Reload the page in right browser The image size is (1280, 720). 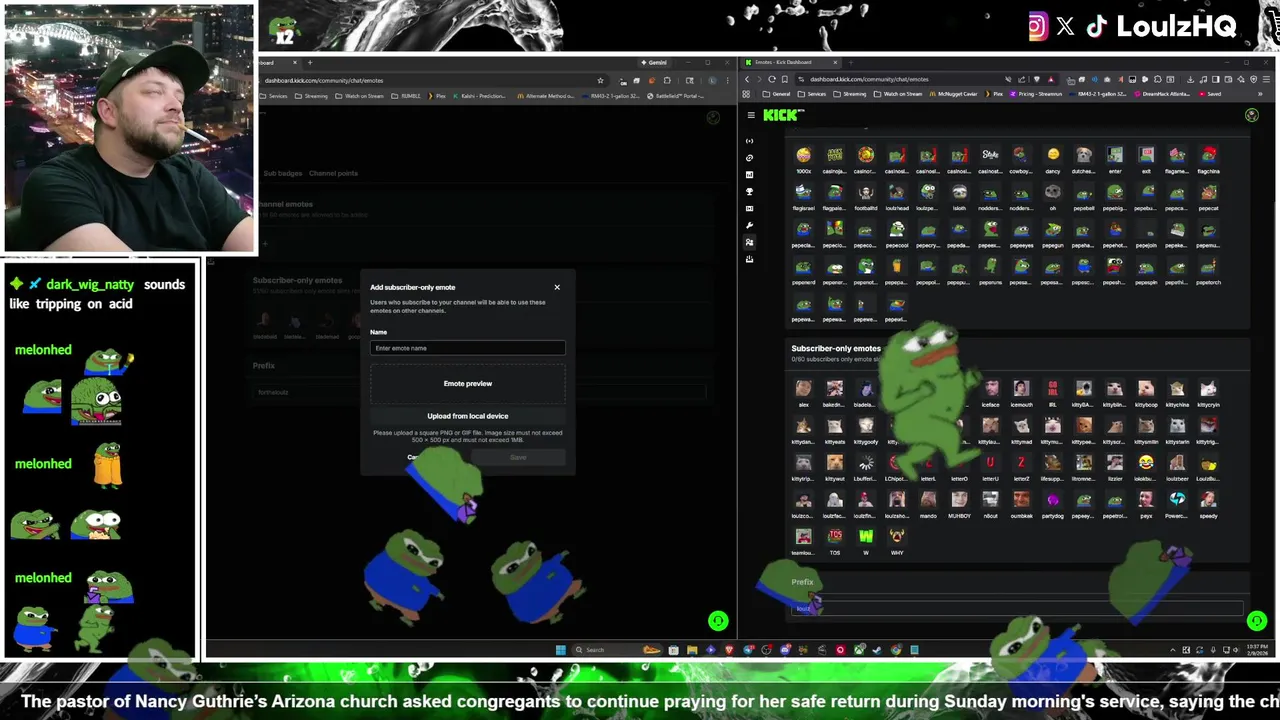tap(772, 79)
